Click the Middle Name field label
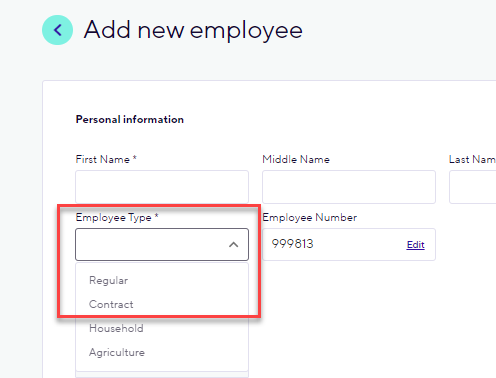Image resolution: width=496 pixels, height=378 pixels. click(x=296, y=159)
